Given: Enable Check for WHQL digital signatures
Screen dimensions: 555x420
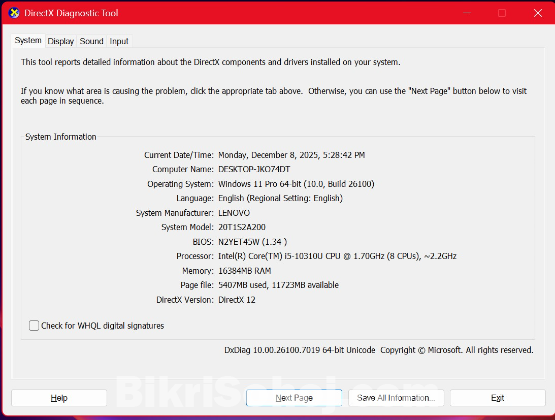Looking at the screenshot, I should click(34, 326).
